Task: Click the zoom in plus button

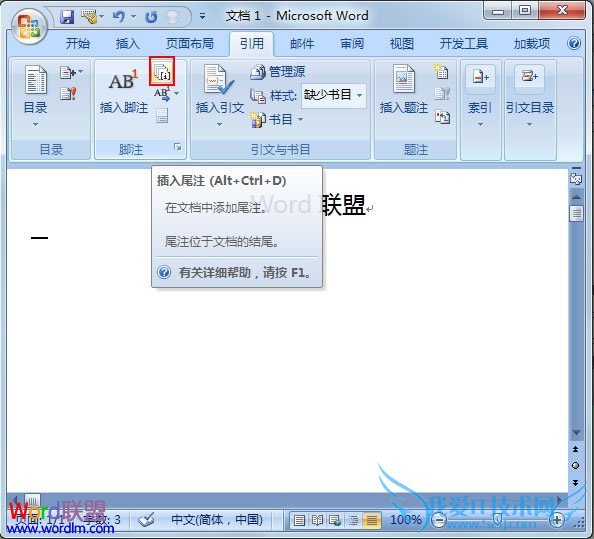Action: (557, 520)
